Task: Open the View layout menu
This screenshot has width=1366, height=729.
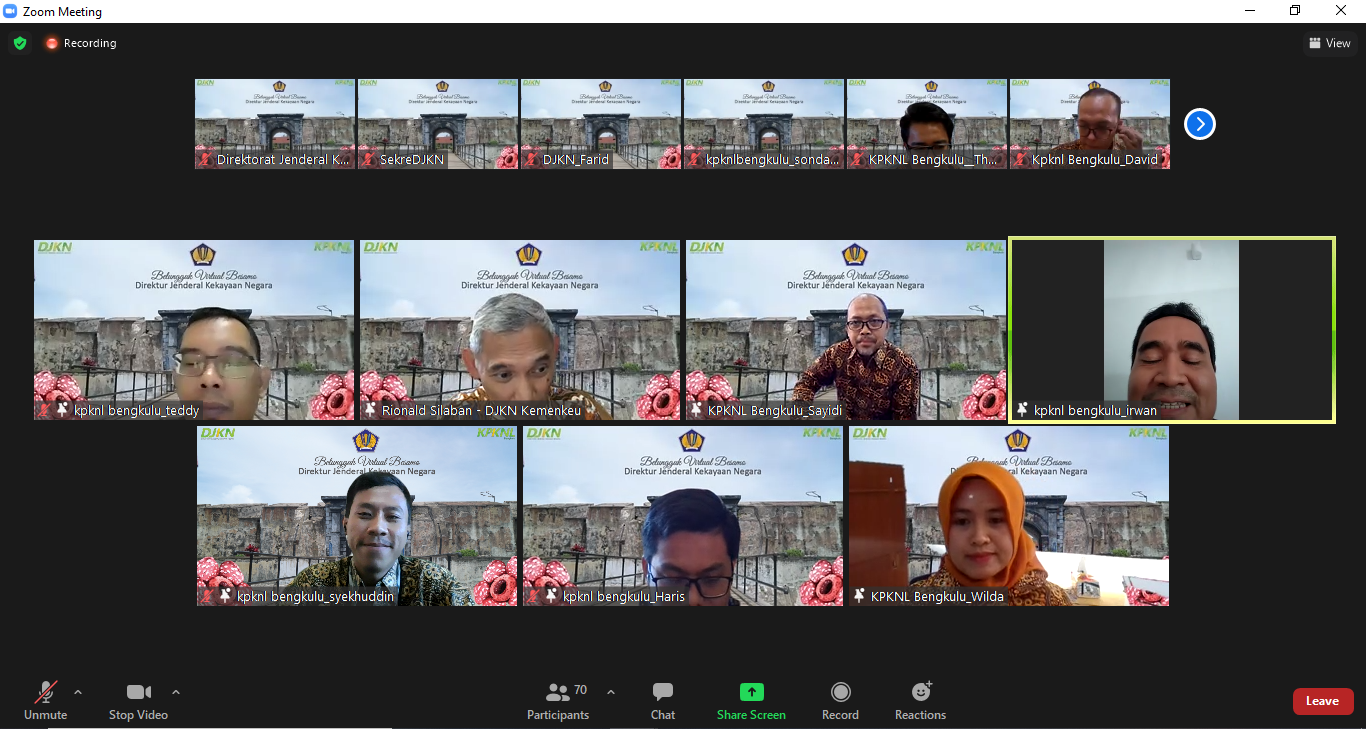Action: click(1330, 43)
